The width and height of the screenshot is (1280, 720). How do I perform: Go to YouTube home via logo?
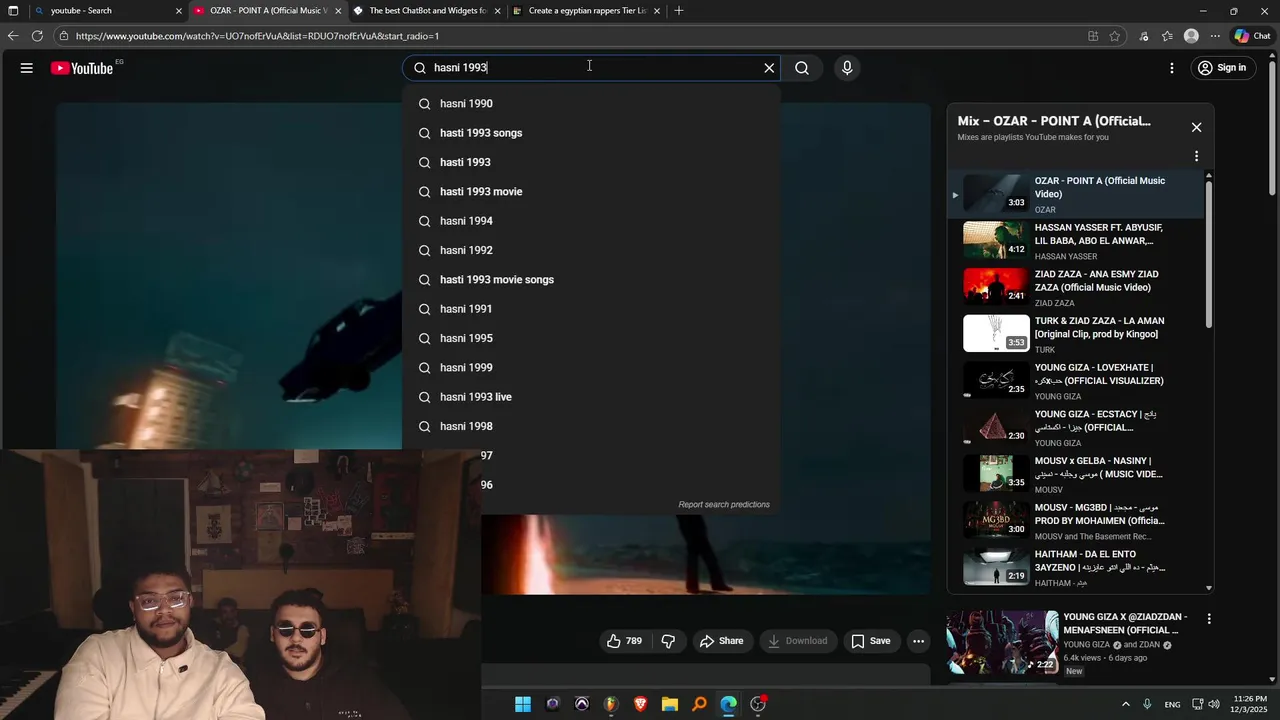(x=82, y=68)
